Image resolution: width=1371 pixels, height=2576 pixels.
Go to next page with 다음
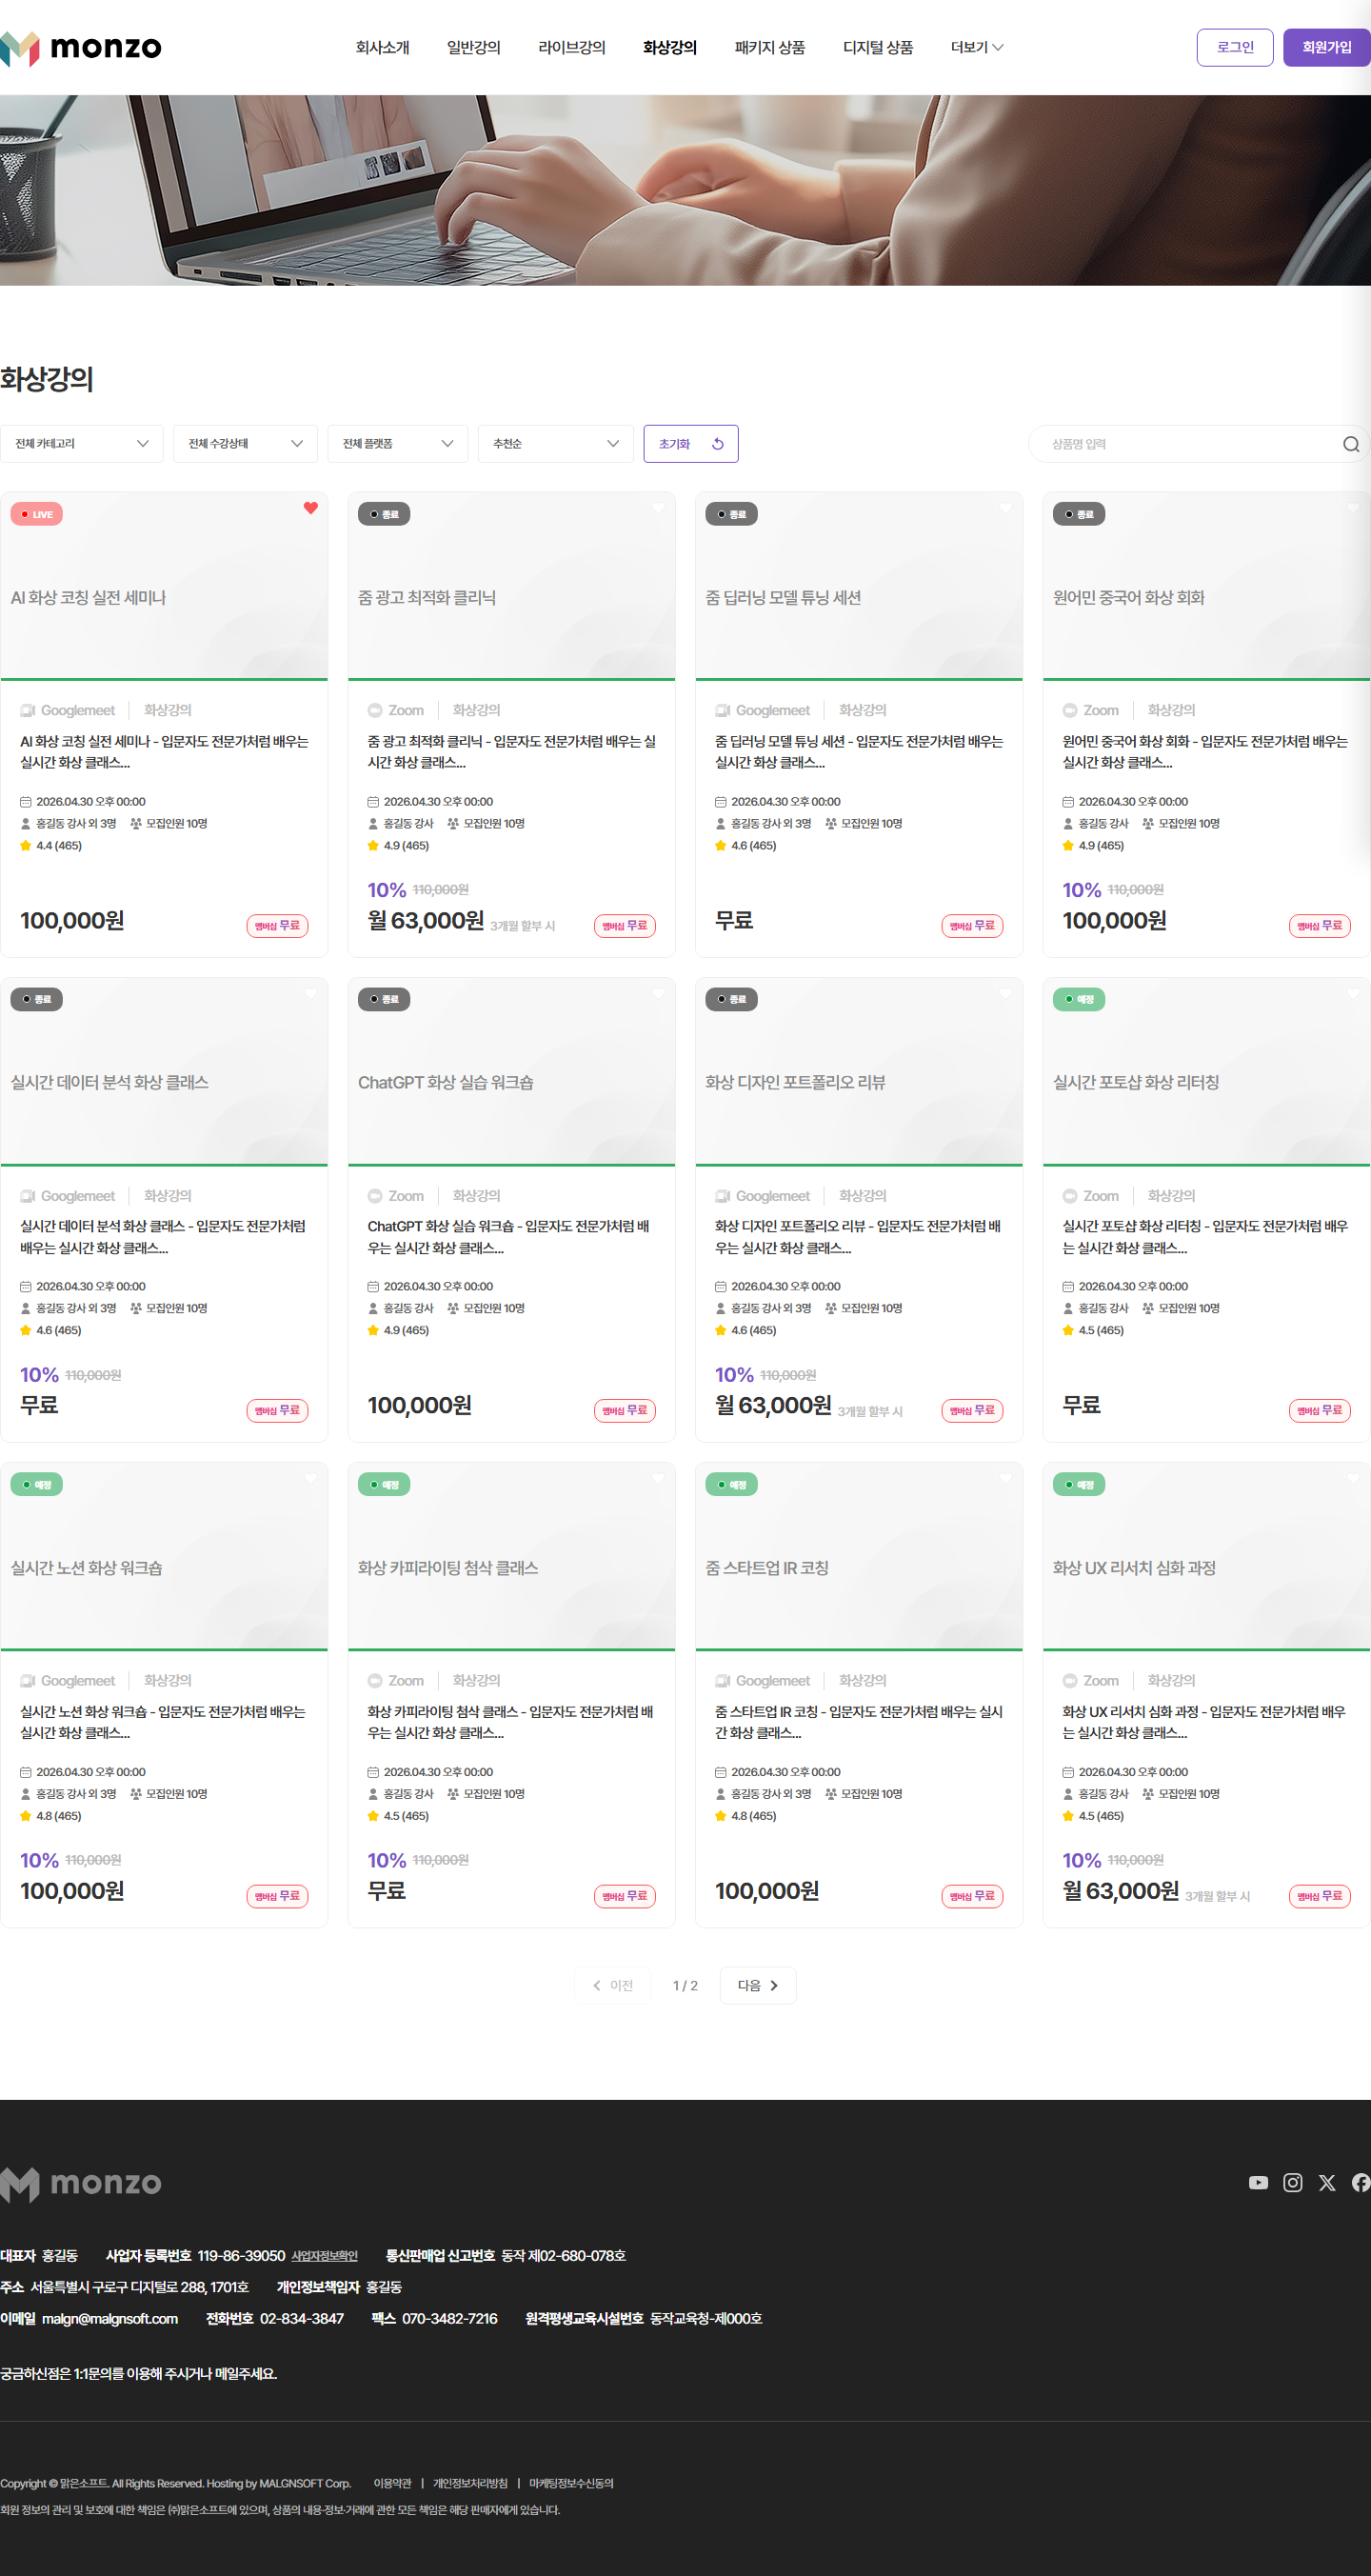coord(757,1985)
